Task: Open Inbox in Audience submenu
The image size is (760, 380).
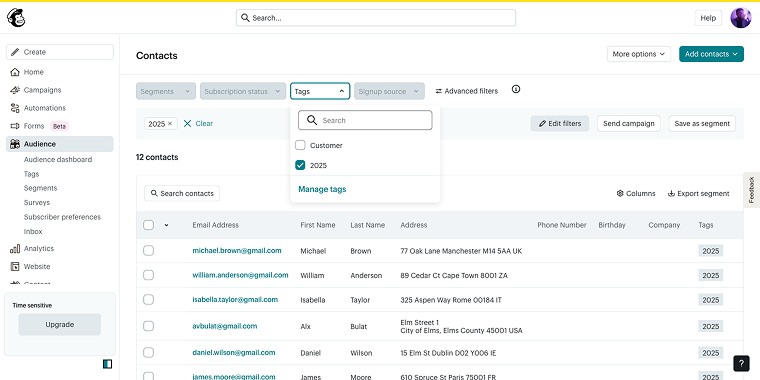Action: tap(33, 232)
